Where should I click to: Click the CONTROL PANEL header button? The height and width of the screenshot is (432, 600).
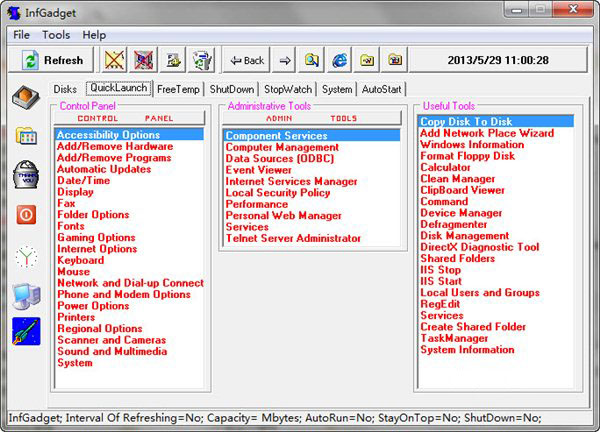coord(129,118)
